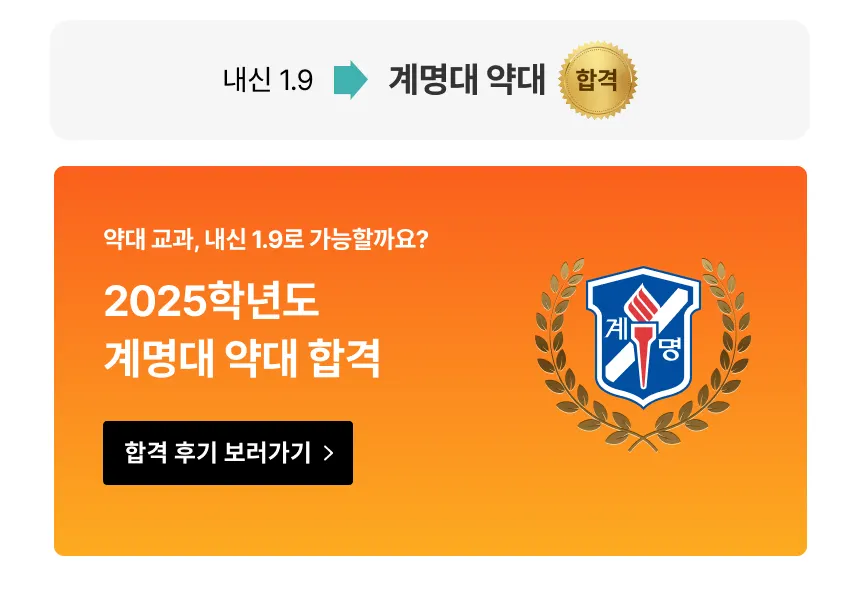The width and height of the screenshot is (861, 589).
Task: Click the Keimyung University shield emblem
Action: (x=643, y=337)
